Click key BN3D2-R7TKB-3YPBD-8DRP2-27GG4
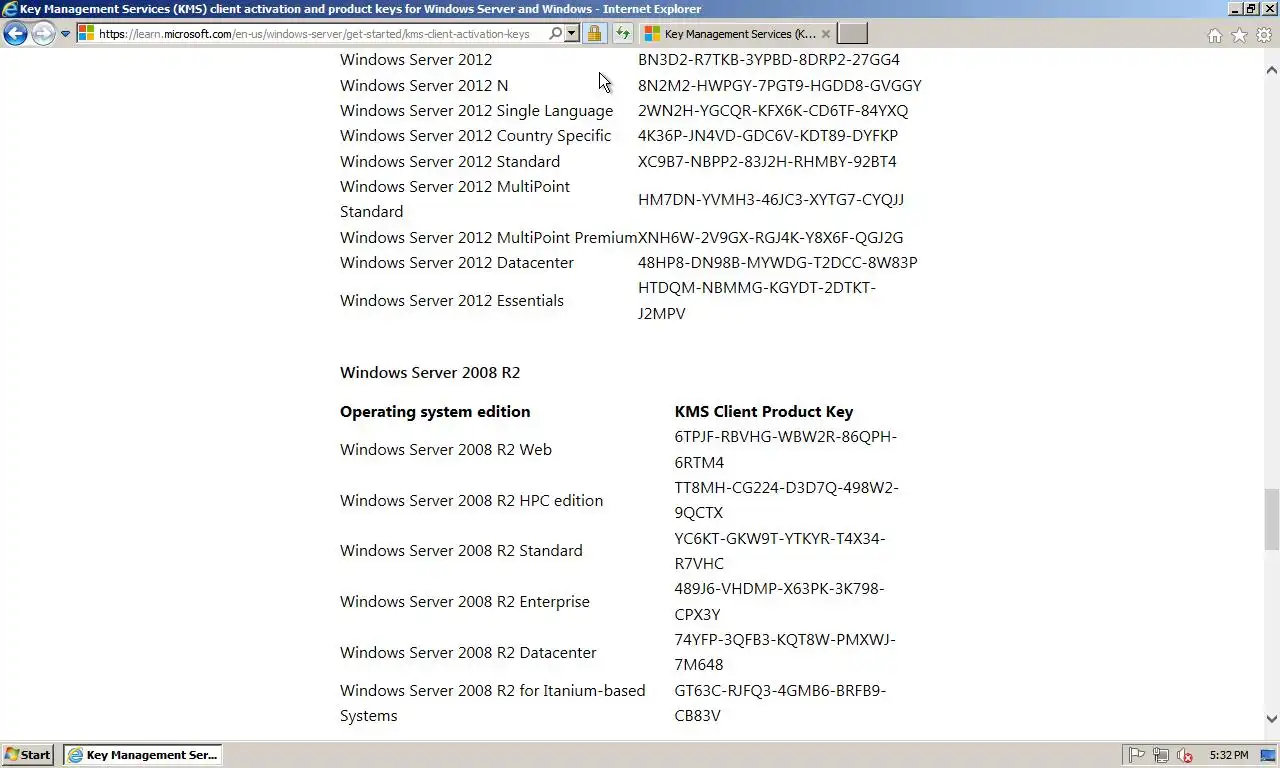This screenshot has width=1280, height=768. click(769, 60)
